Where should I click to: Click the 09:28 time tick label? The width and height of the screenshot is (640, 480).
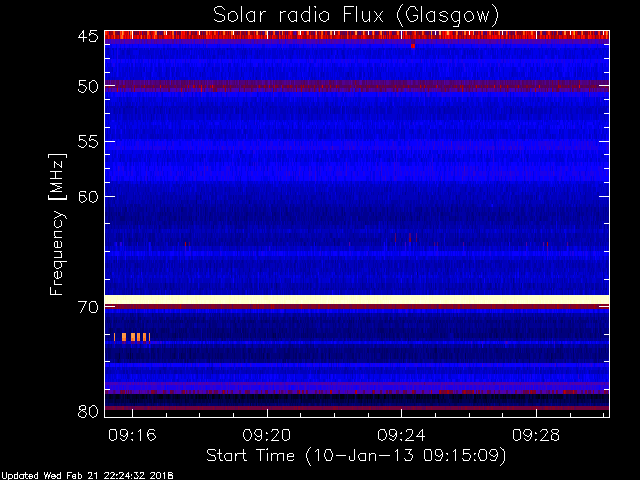pyautogui.click(x=536, y=435)
